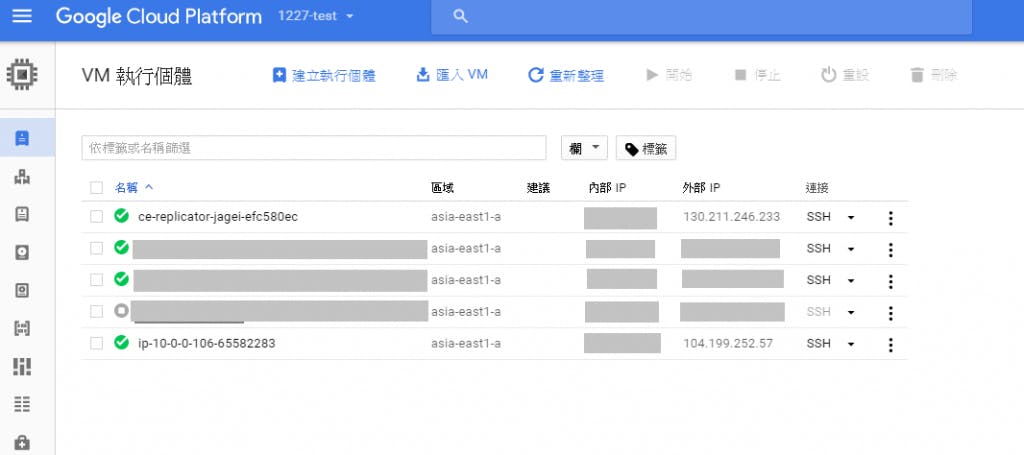Screen dimensions: 1024x455
Task: Click SSH link for ip-10-0-0-106-65582283
Action: [818, 343]
